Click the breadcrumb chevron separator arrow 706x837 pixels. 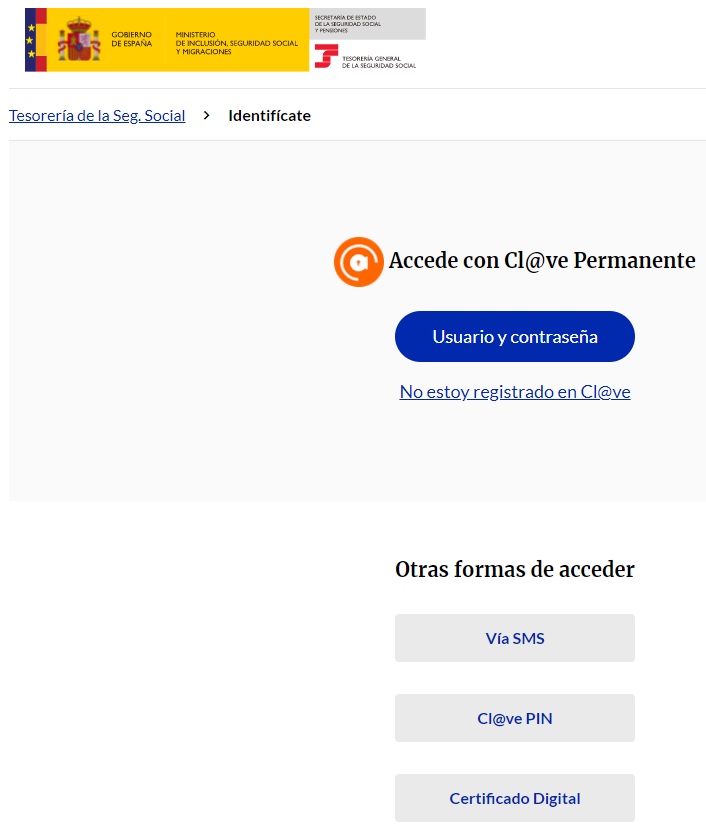[x=207, y=115]
